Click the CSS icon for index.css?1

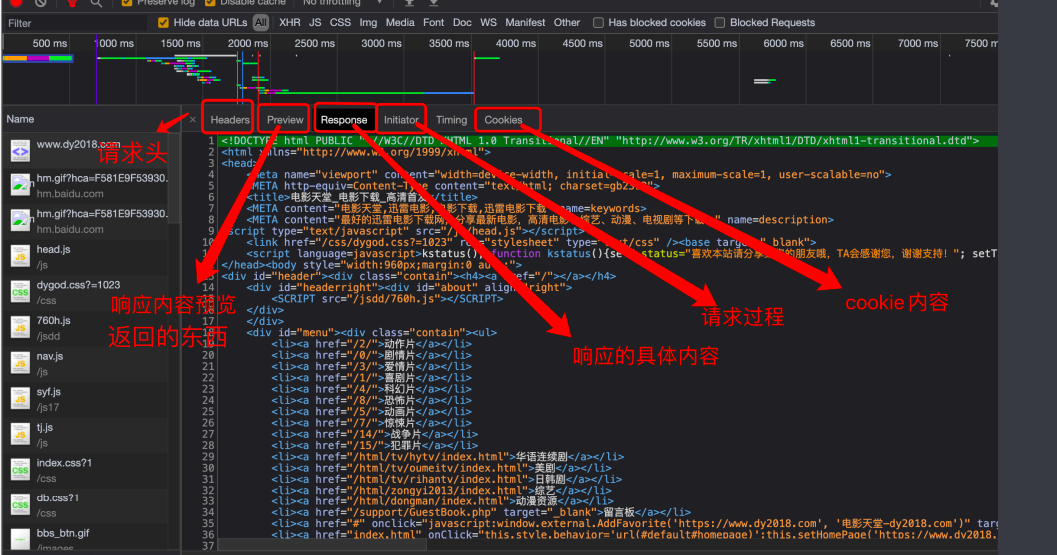(20, 470)
